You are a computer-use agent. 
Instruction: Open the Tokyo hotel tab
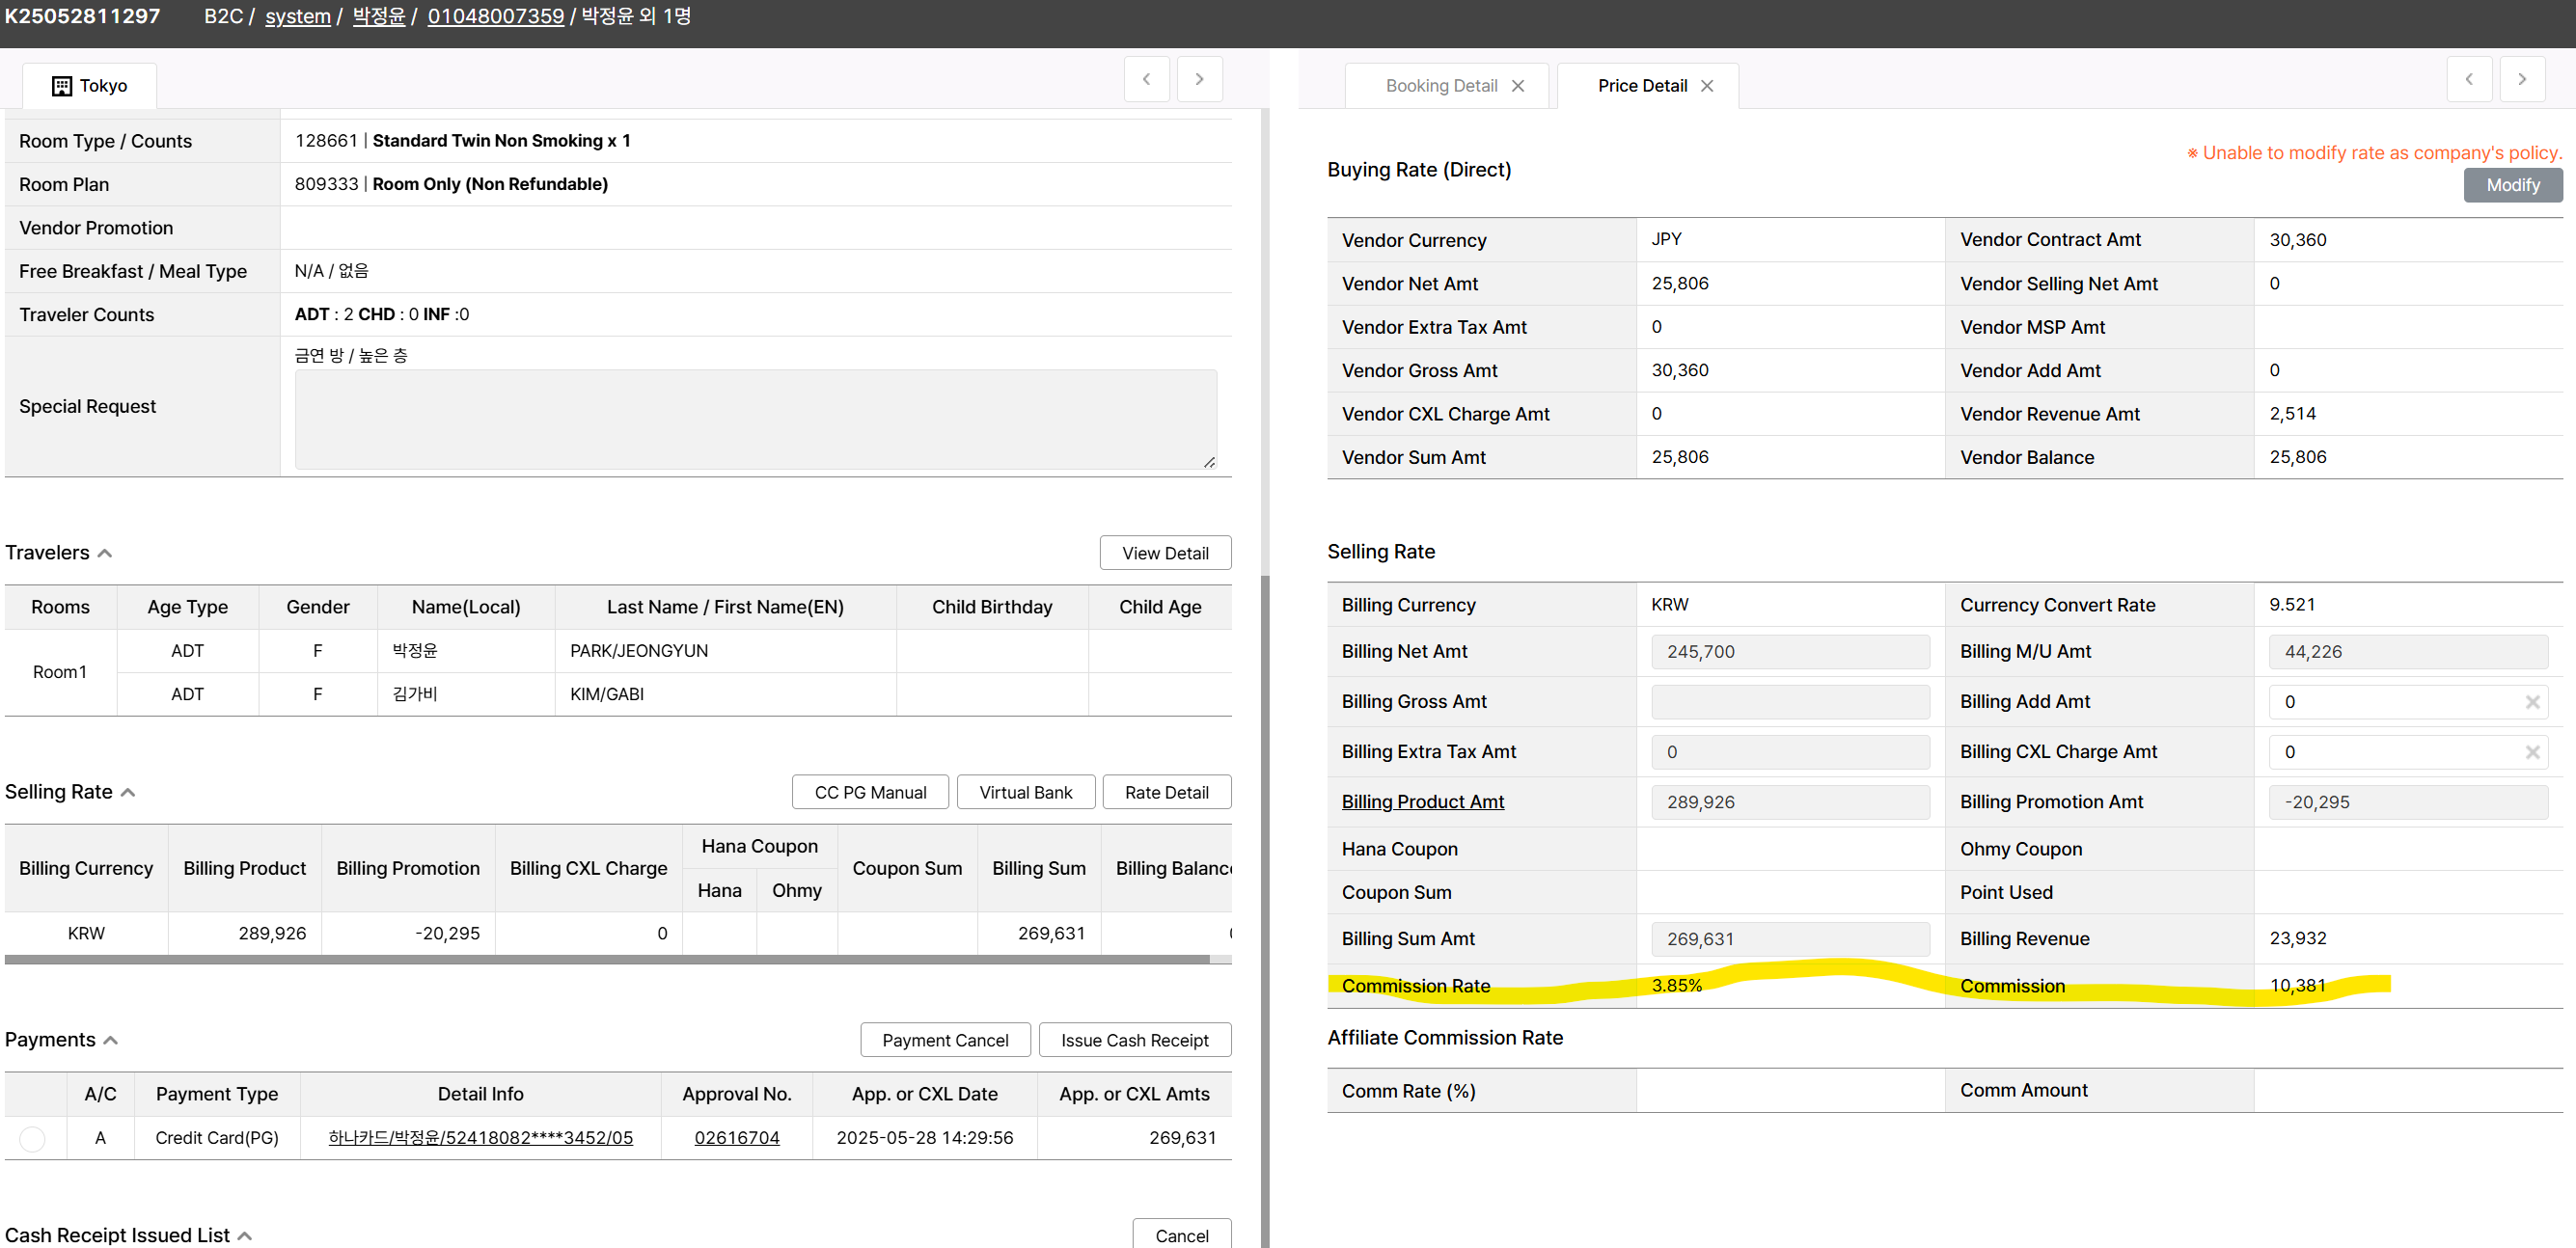coord(89,86)
